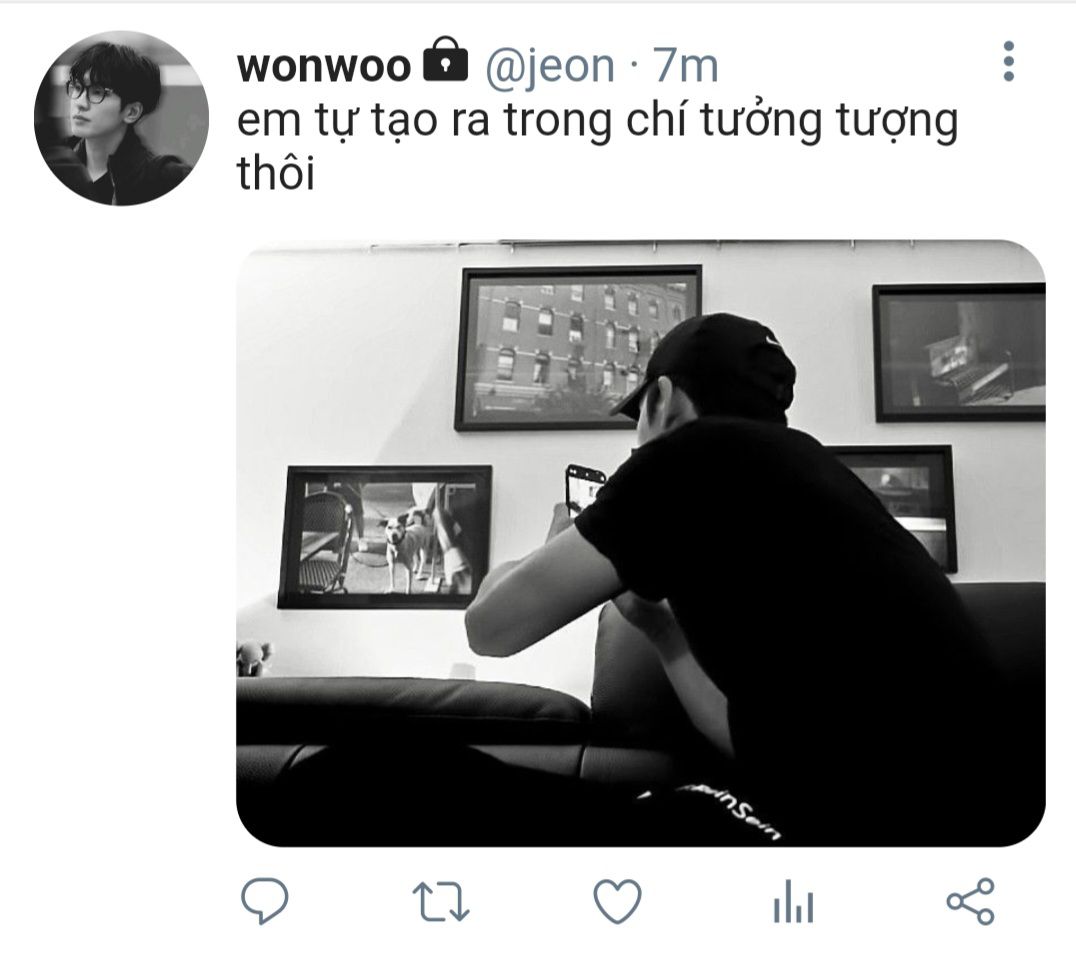The height and width of the screenshot is (953, 1076).
Task: View tweet analytics bar-chart icon
Action: [x=793, y=901]
